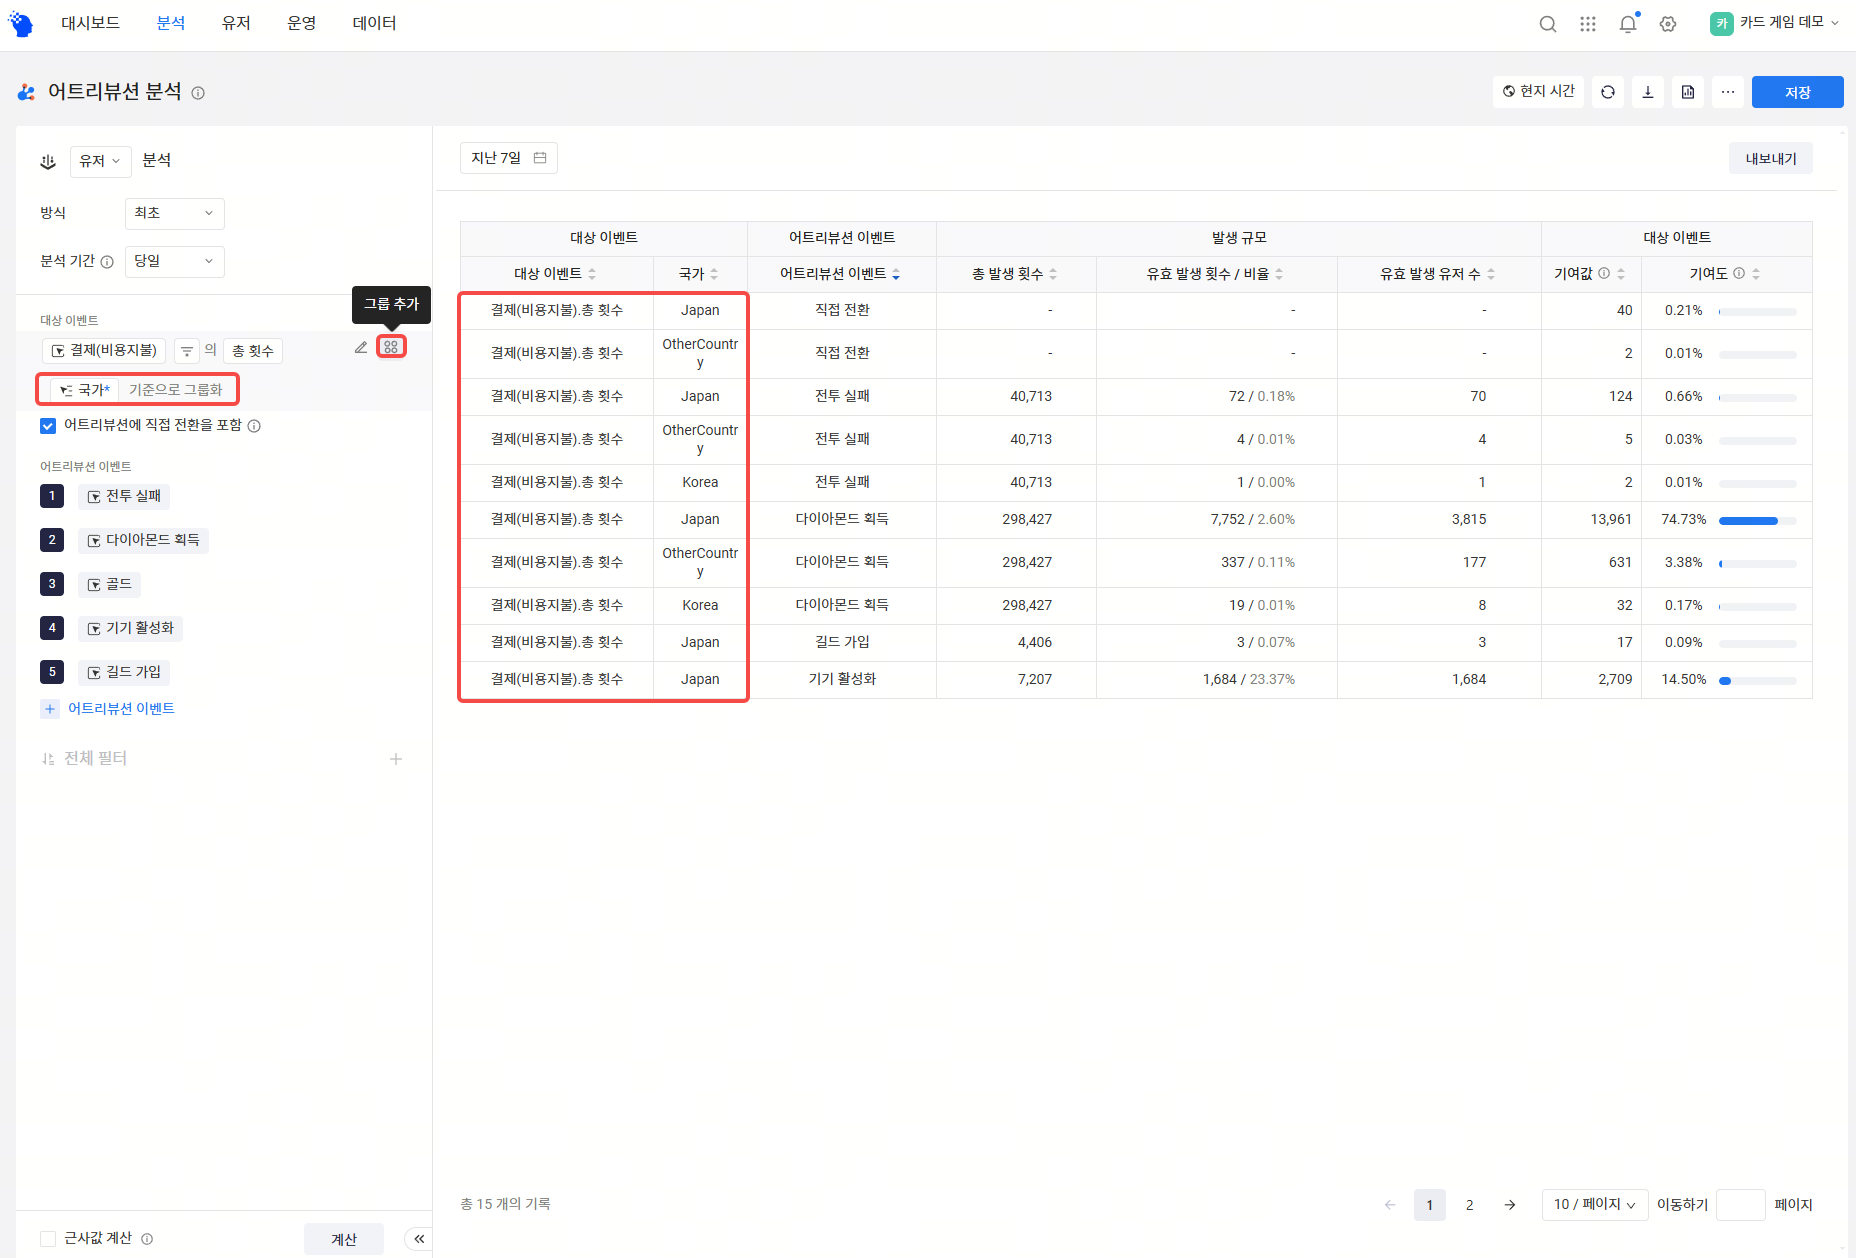
Task: Click the 어트리뷰션 이벤트 add link
Action: [108, 709]
